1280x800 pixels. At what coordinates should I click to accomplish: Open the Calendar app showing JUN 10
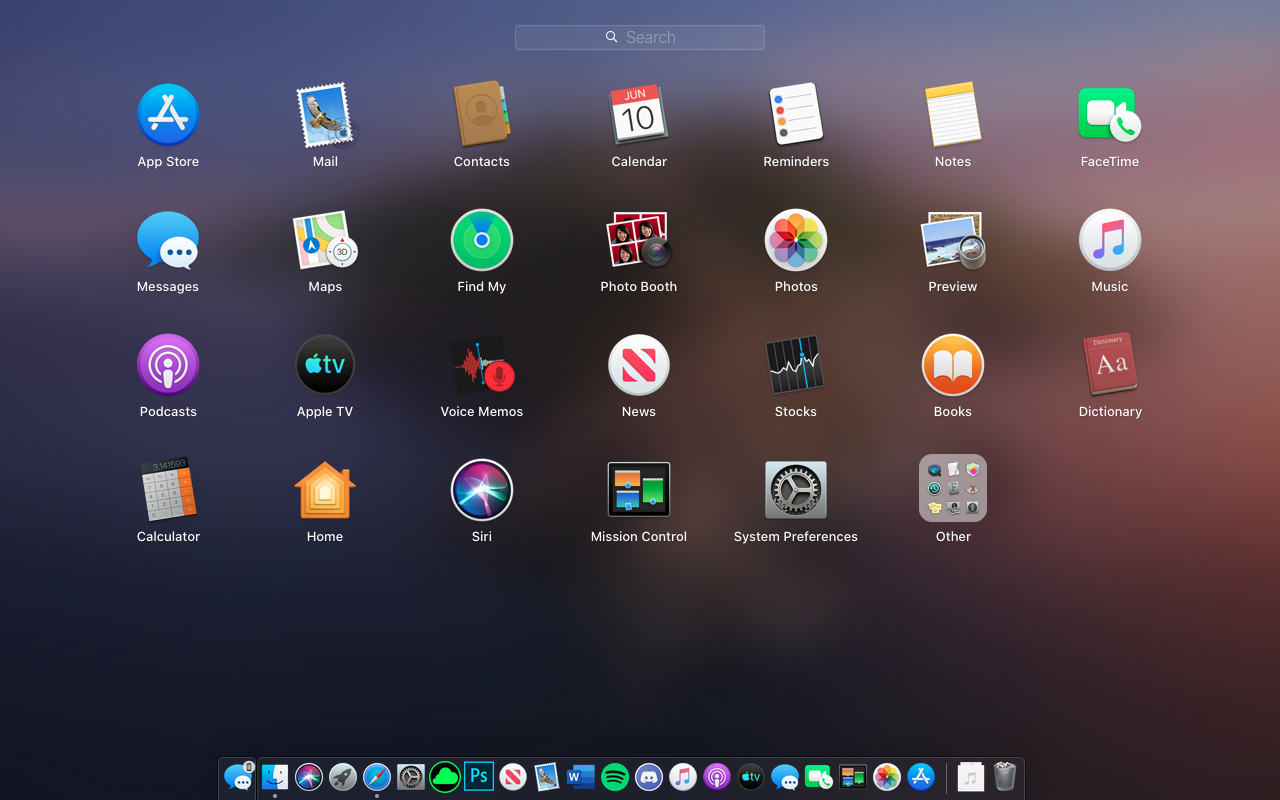pos(639,115)
